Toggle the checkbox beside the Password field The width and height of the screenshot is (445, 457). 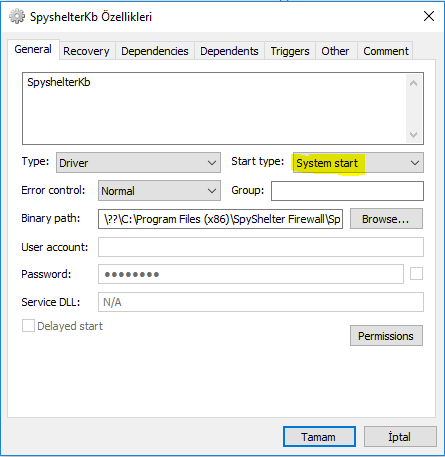pyautogui.click(x=416, y=274)
